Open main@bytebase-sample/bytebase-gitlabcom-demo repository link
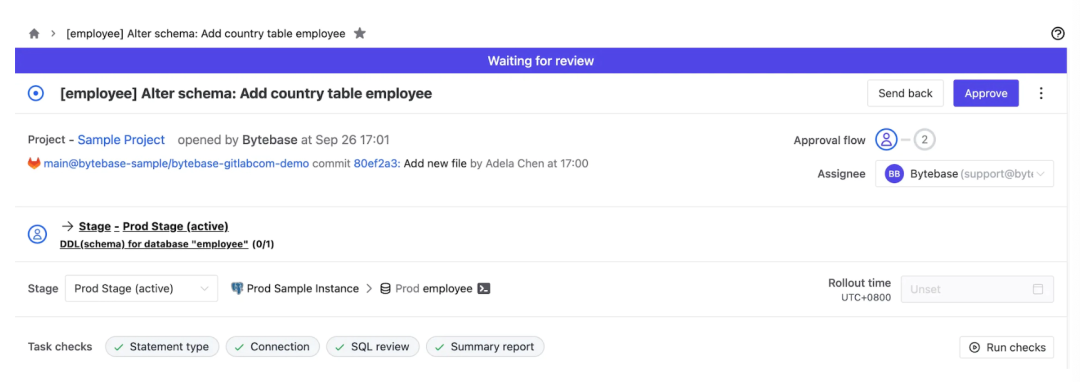The width and height of the screenshot is (1080, 382). [x=176, y=164]
